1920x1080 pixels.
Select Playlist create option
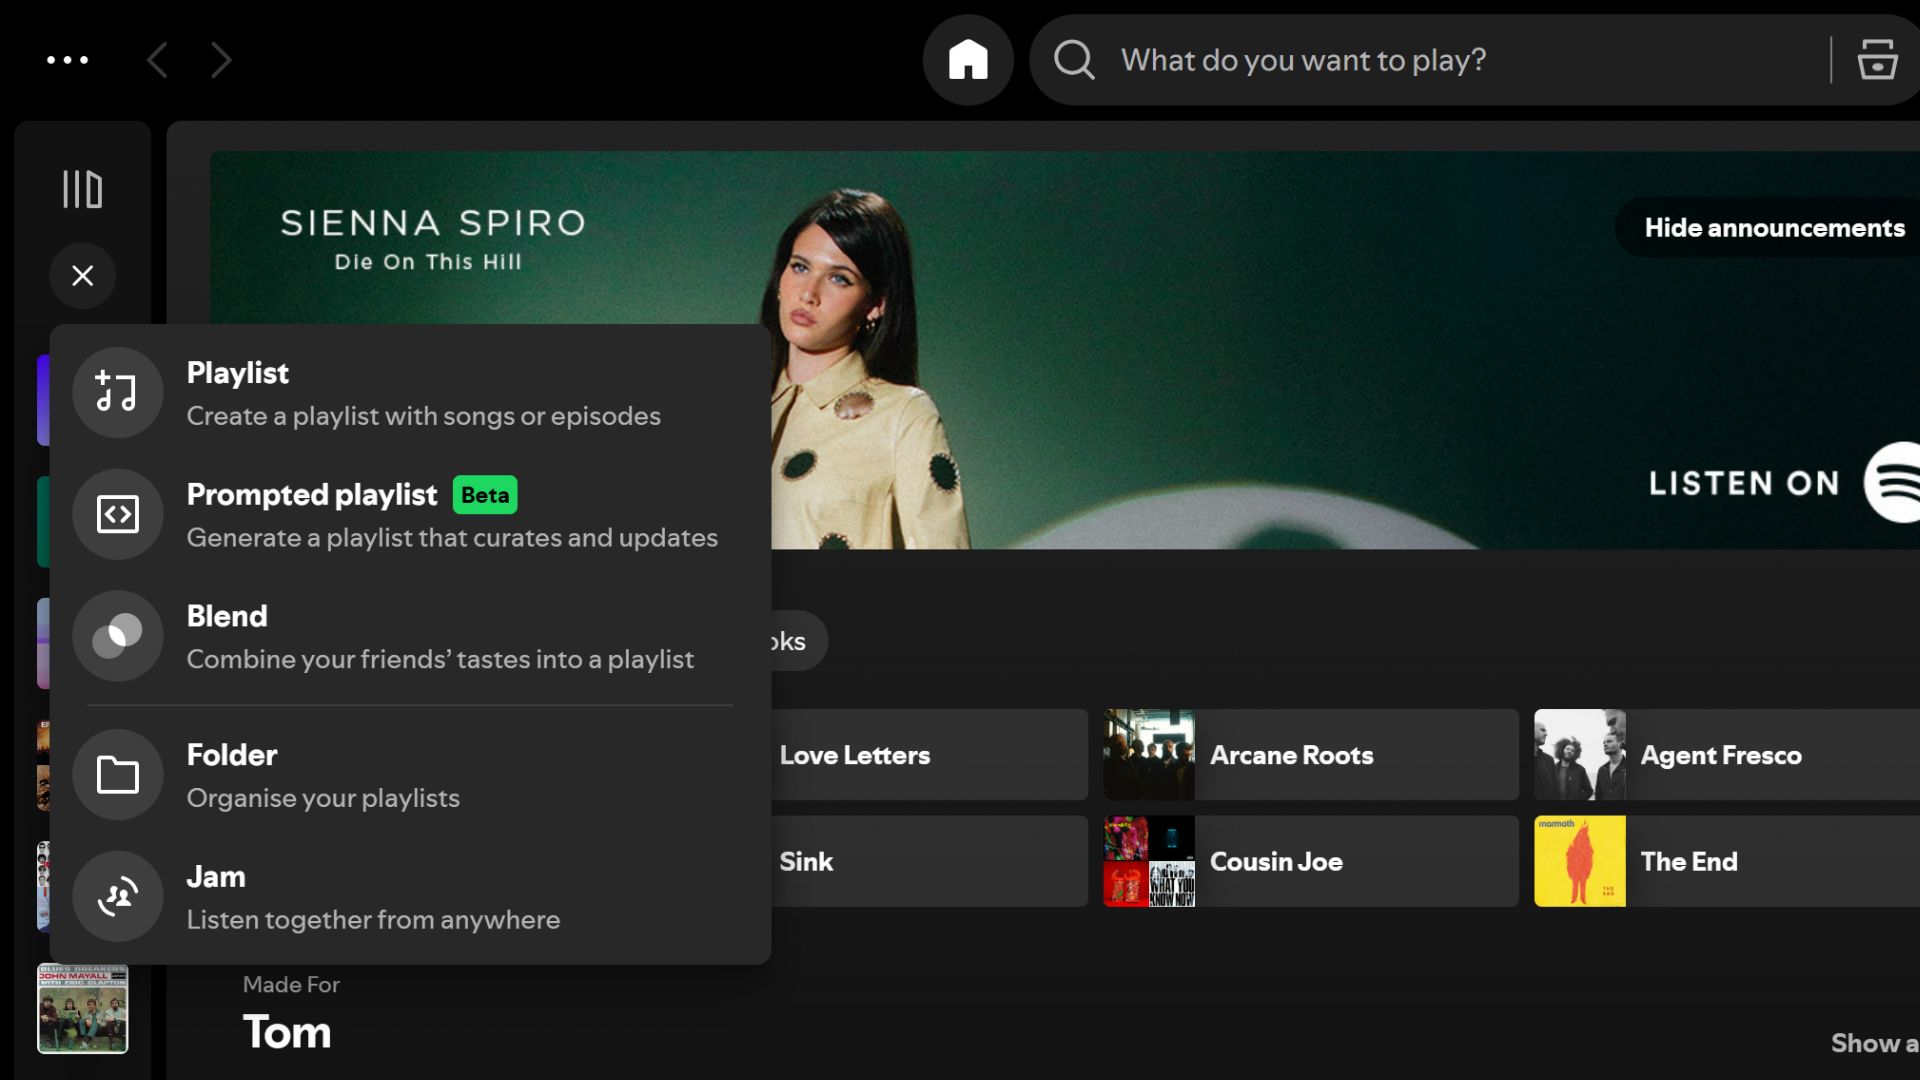click(x=410, y=393)
